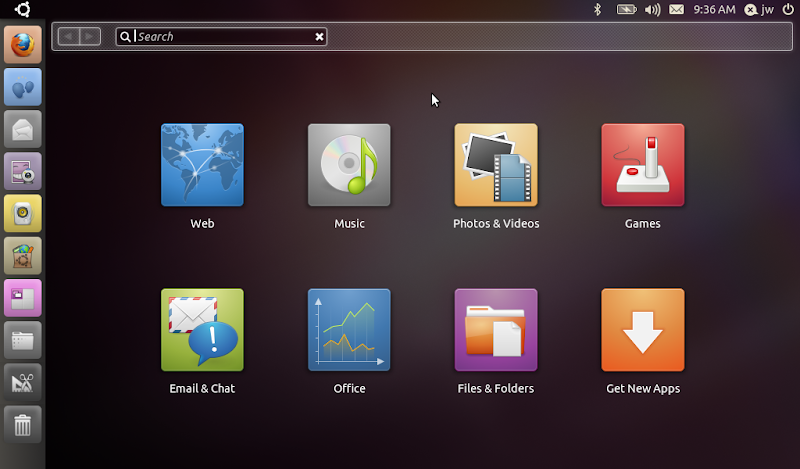This screenshot has width=800, height=469.
Task: Go forward with the right arrow button
Action: [x=90, y=36]
